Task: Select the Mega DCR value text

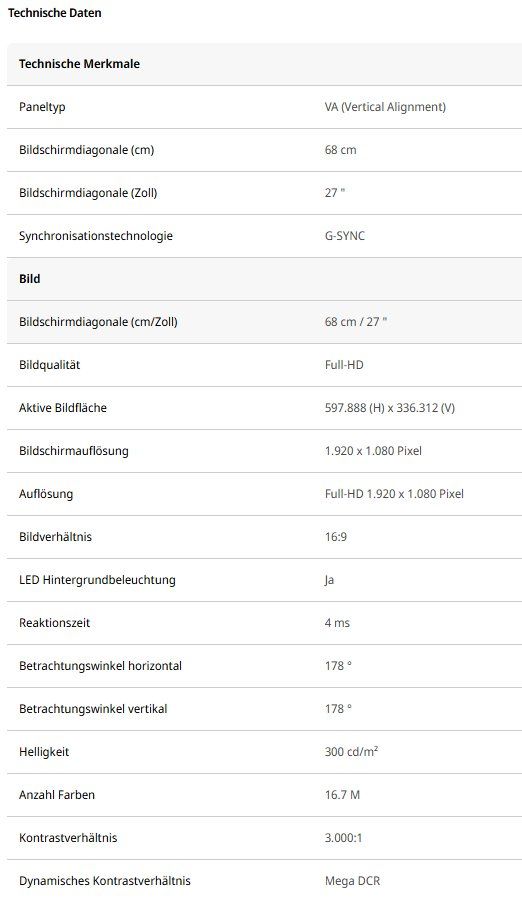Action: click(x=352, y=881)
